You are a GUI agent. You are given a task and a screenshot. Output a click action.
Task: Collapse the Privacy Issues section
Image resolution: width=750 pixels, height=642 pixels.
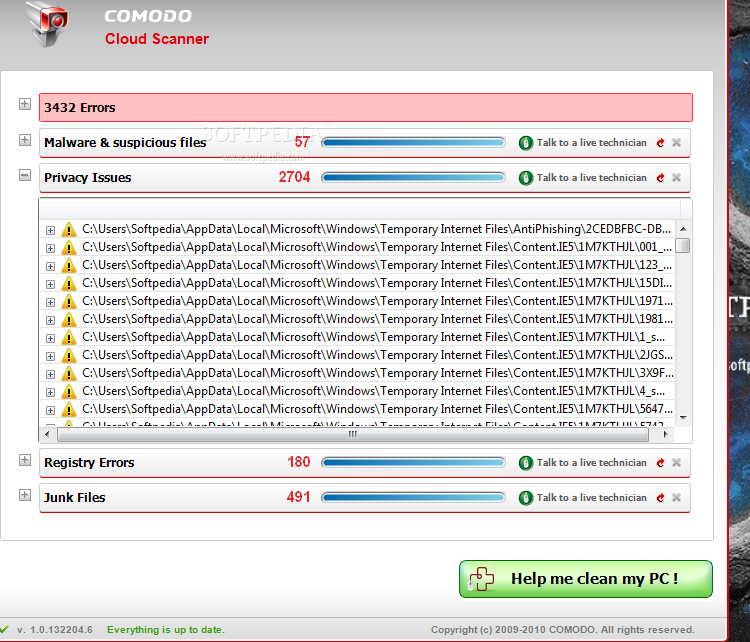point(25,175)
